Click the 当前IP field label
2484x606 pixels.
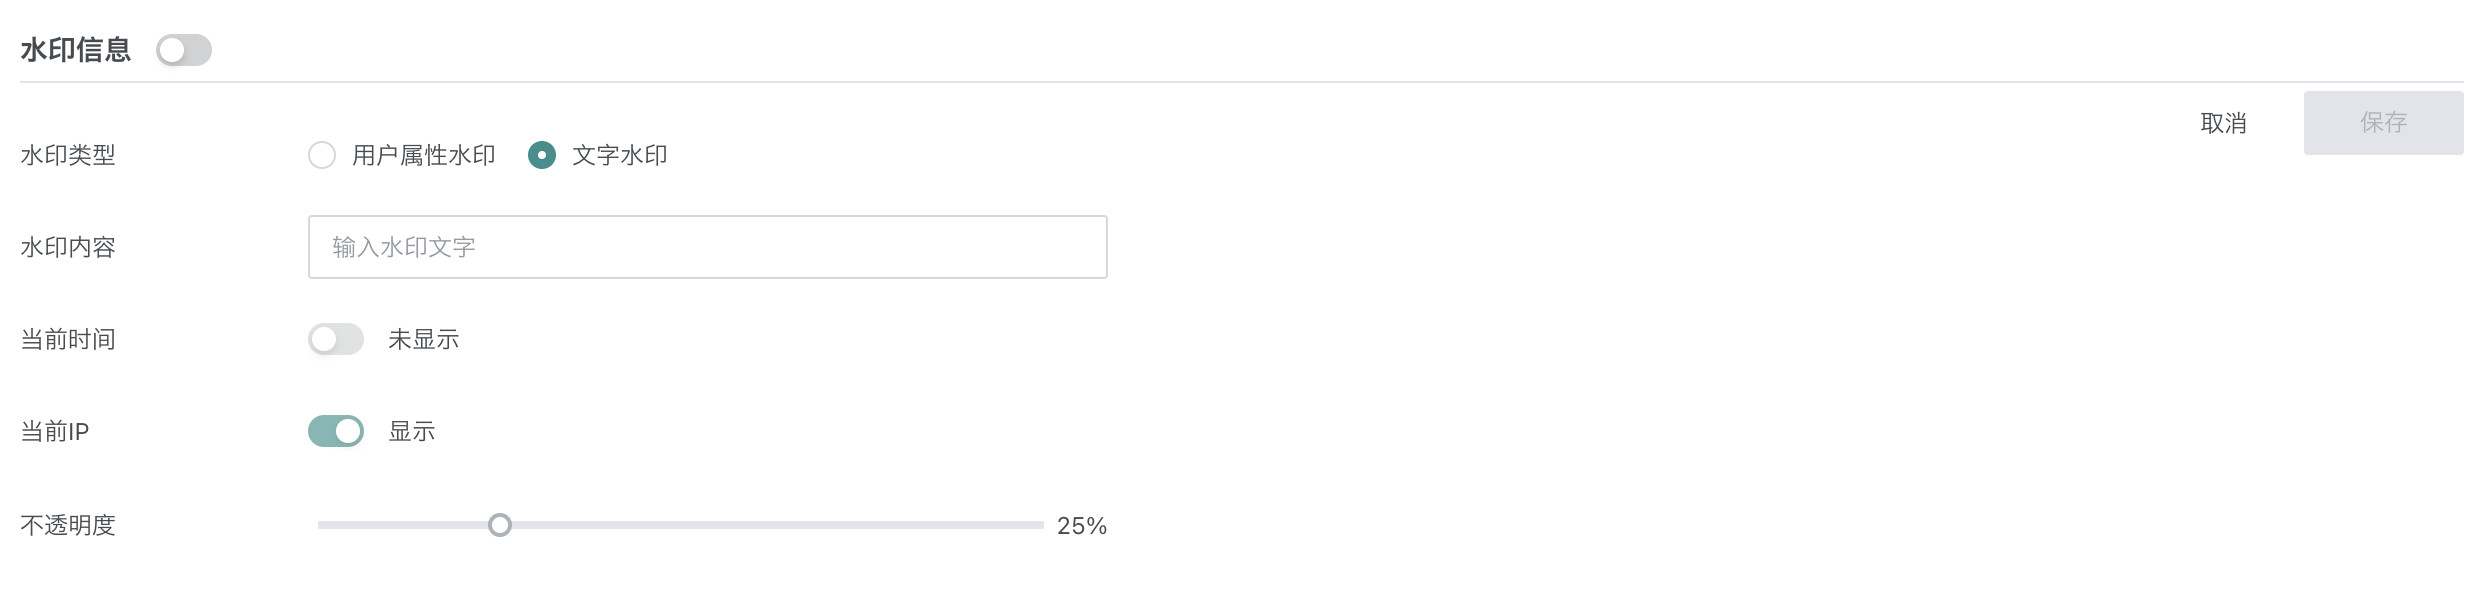tap(55, 432)
